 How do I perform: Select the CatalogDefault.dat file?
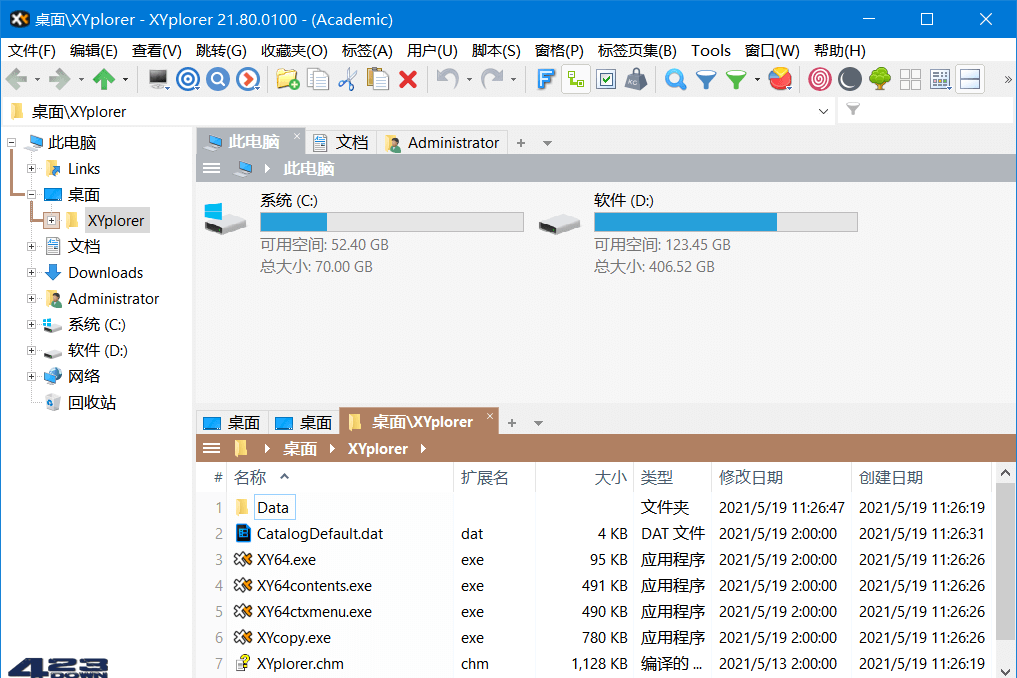click(319, 534)
